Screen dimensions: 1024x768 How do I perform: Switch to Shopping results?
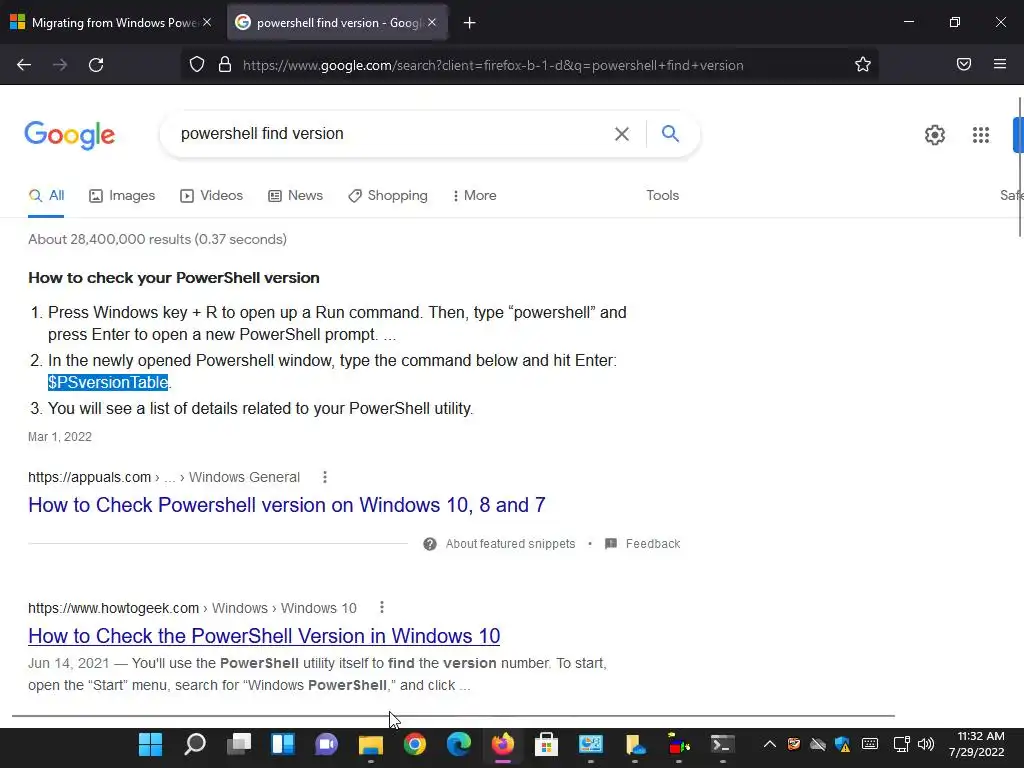point(388,195)
